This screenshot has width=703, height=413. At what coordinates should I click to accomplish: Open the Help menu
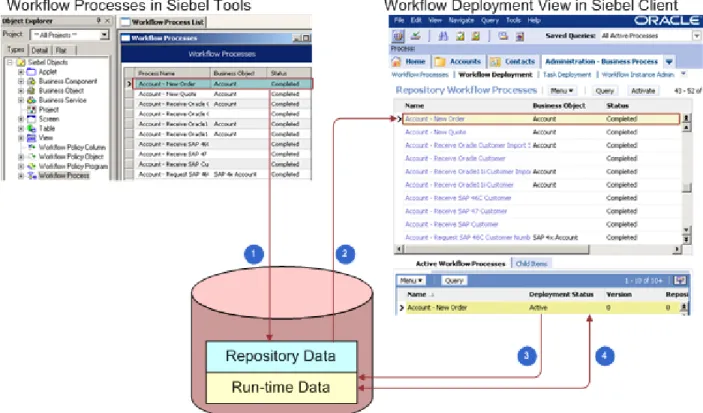[534, 20]
